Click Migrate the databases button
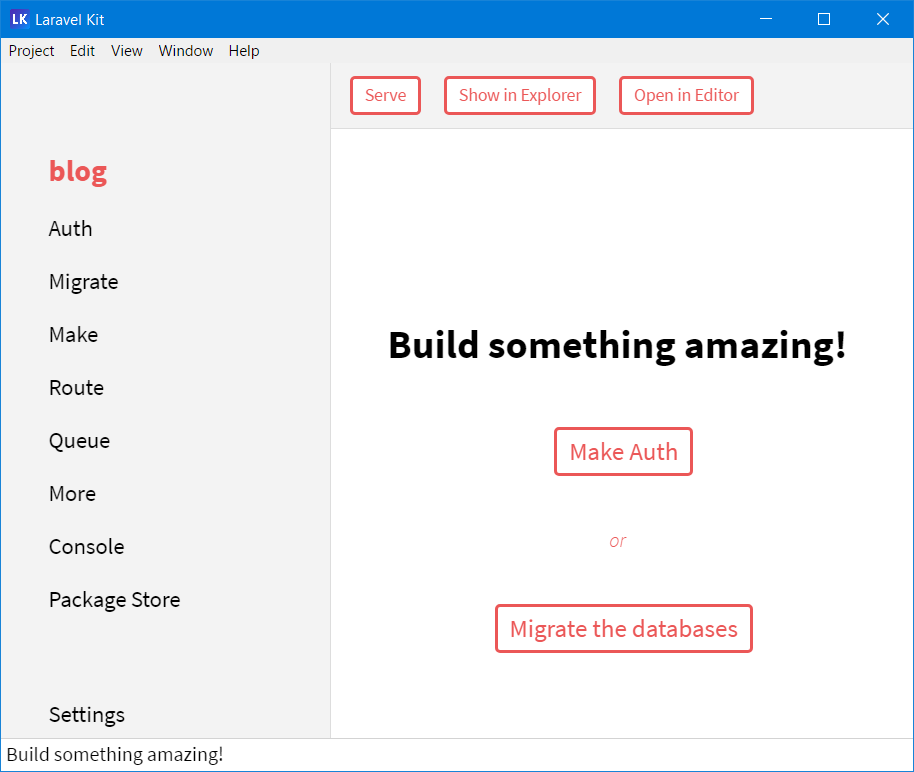Viewport: 914px width, 772px height. 623,629
